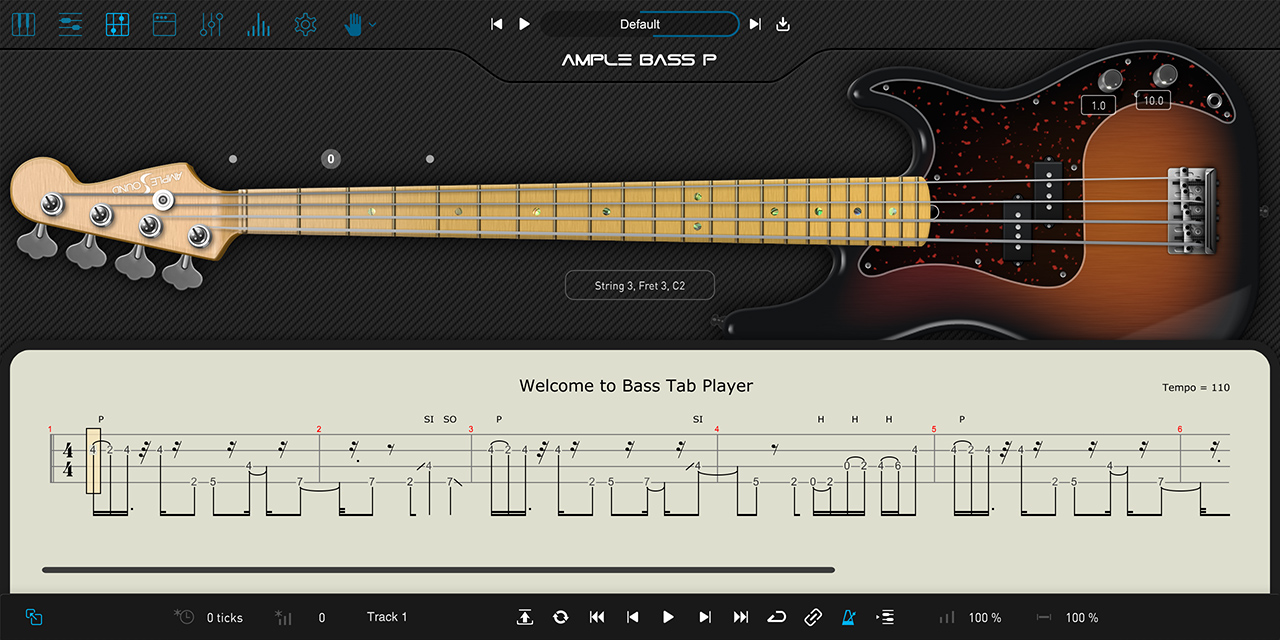1280x640 pixels.
Task: Open the Default preset selector
Action: point(640,24)
